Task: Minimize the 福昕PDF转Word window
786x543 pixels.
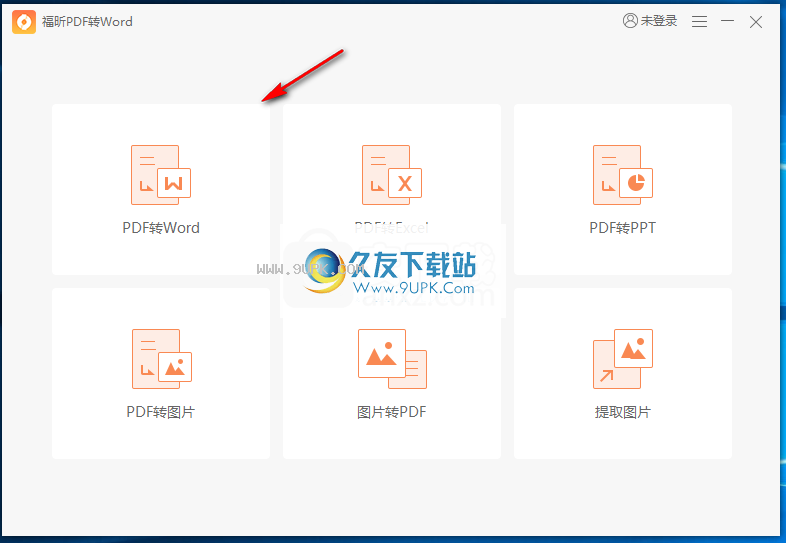Action: click(727, 21)
